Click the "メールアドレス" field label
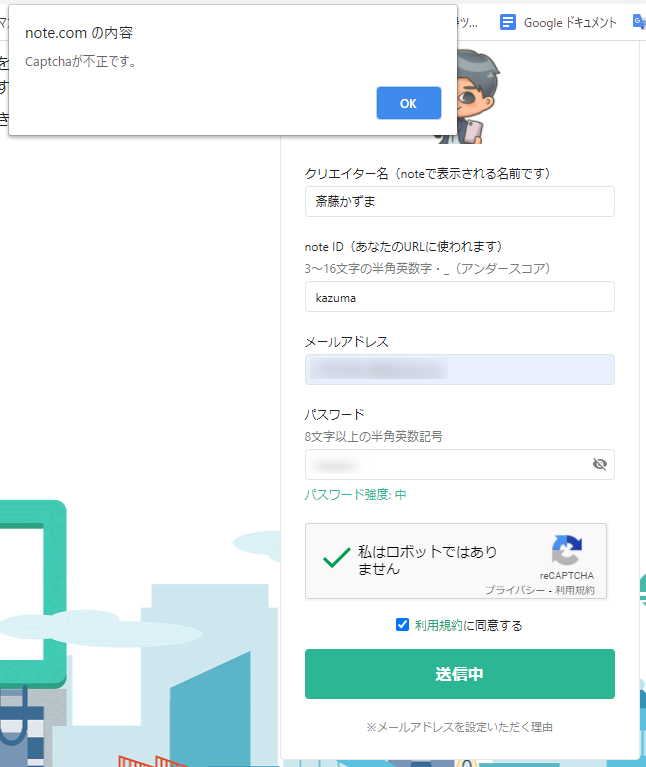The image size is (646, 767). pos(347,342)
